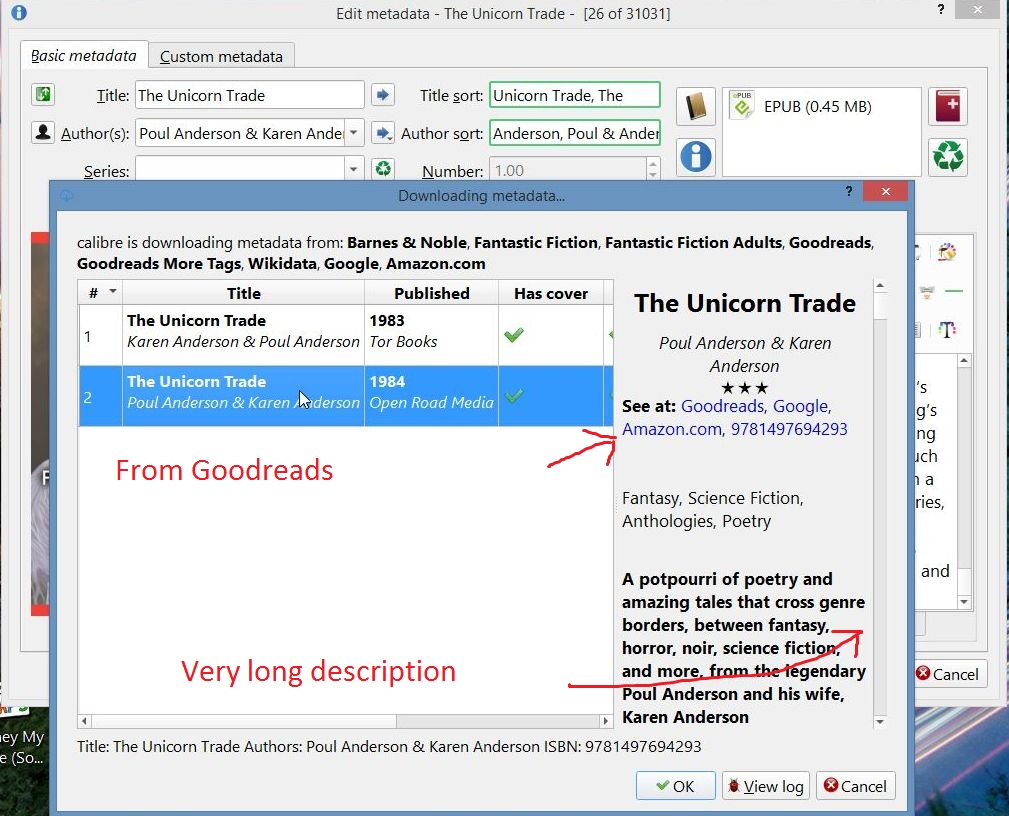Open the Goodreads link in See at
The height and width of the screenshot is (816, 1009).
coord(723,406)
